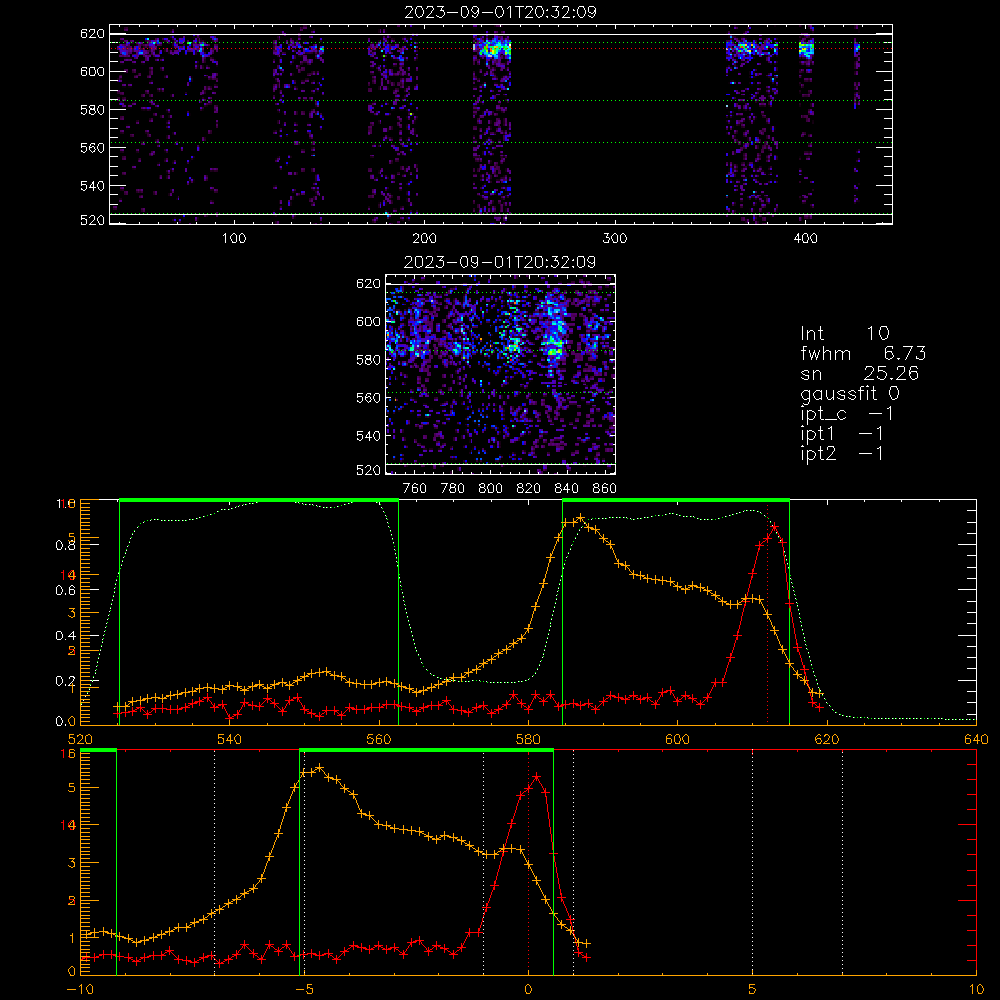Screen dimensions: 1000x1000
Task: Click the x-axis label 640 on profile plot
Action: pos(976,739)
